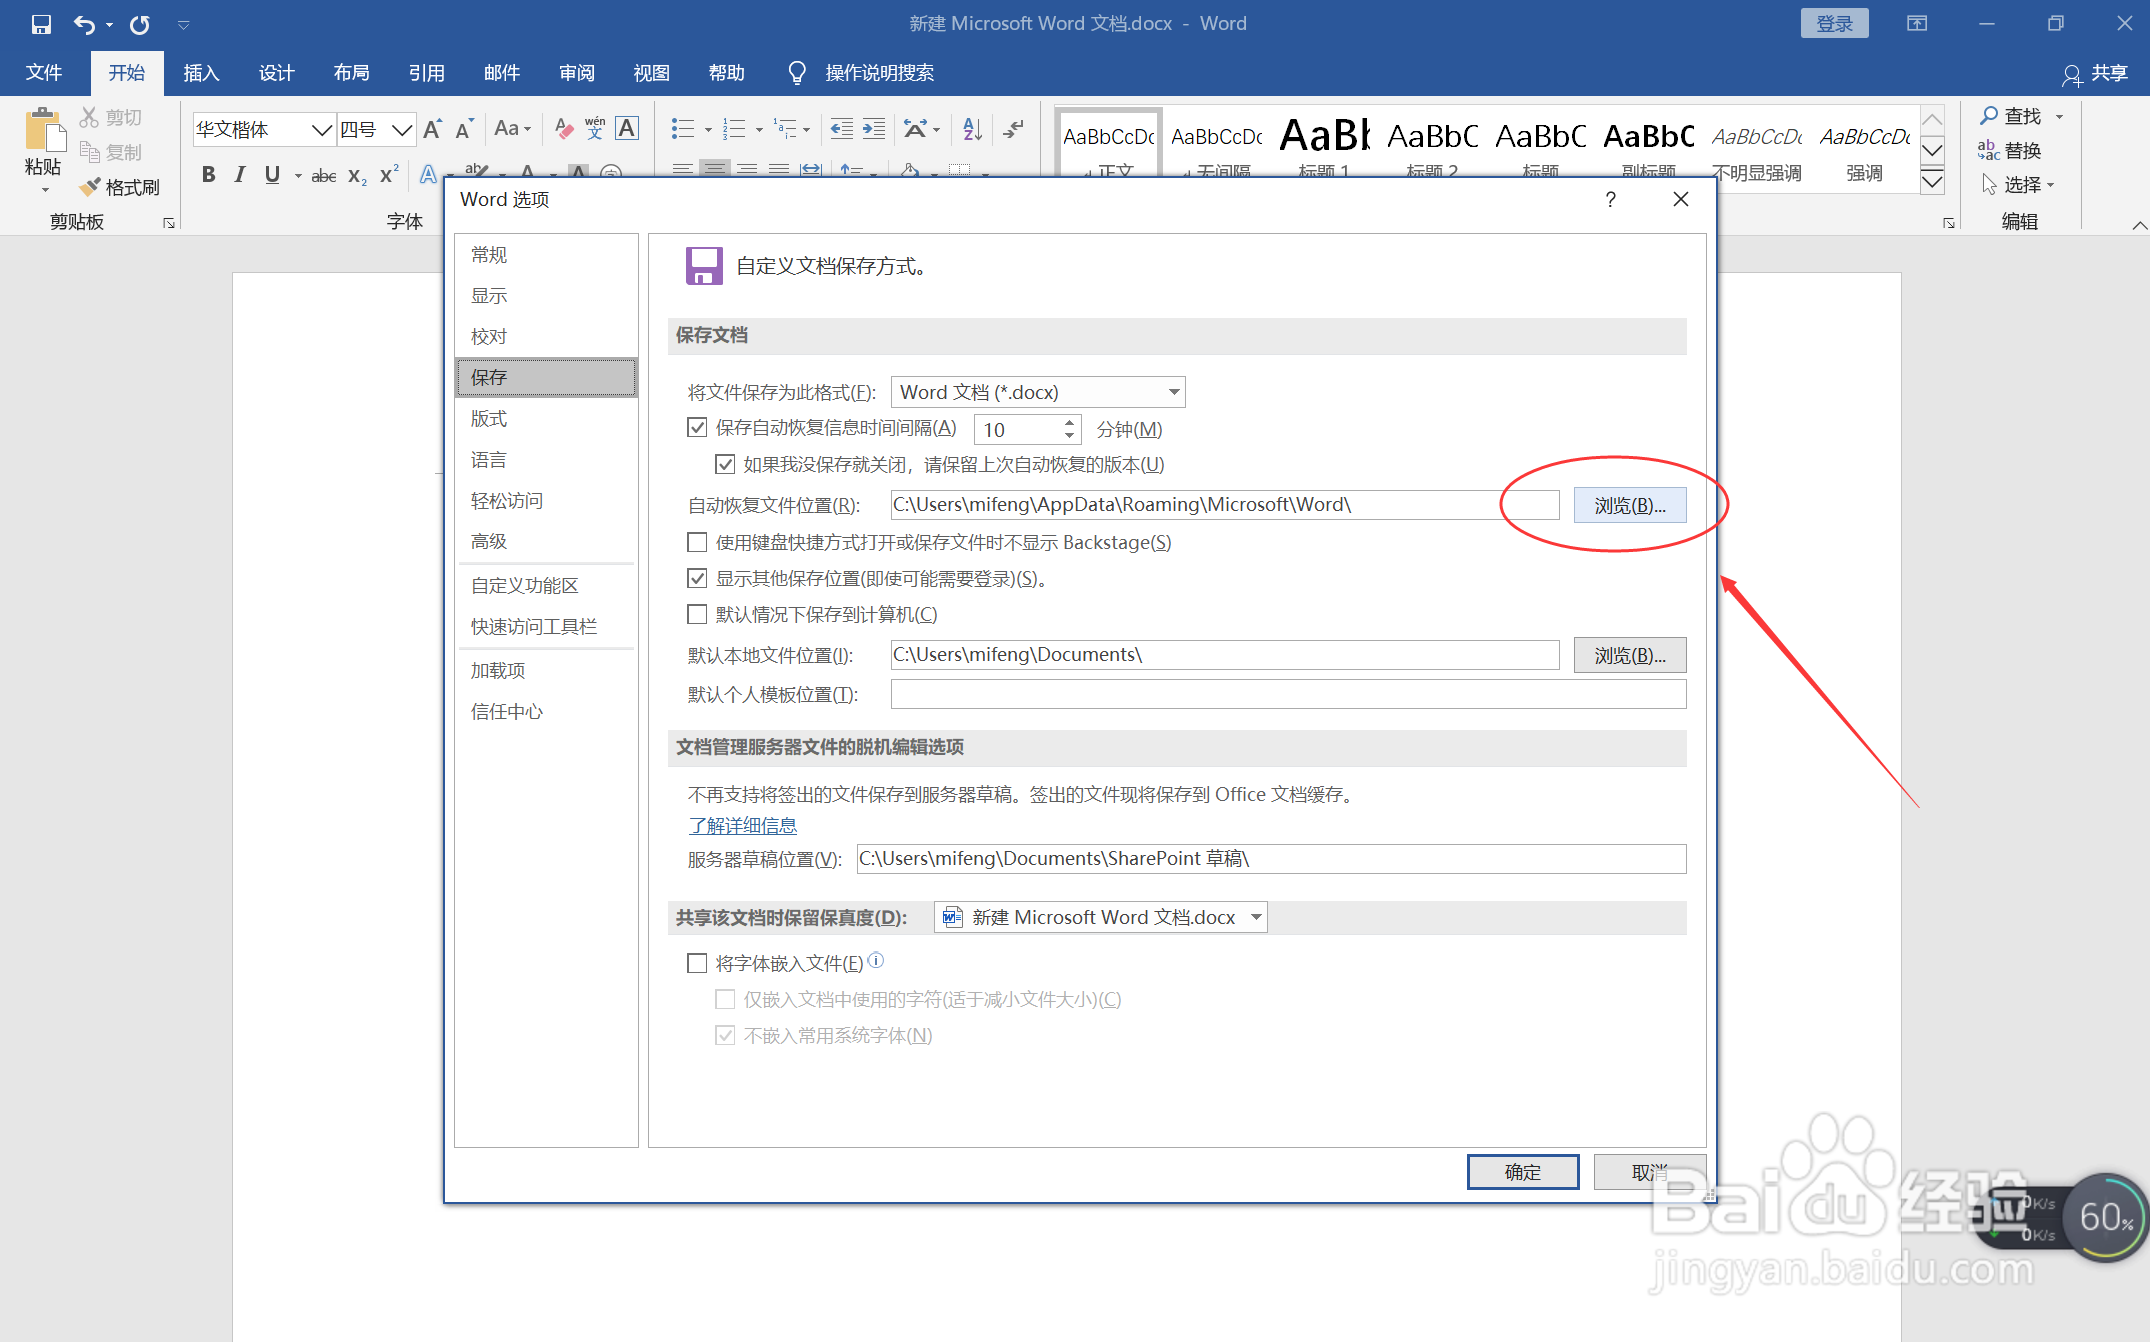Open the font name dropdown (华文楷体)
The width and height of the screenshot is (2150, 1342).
click(321, 130)
